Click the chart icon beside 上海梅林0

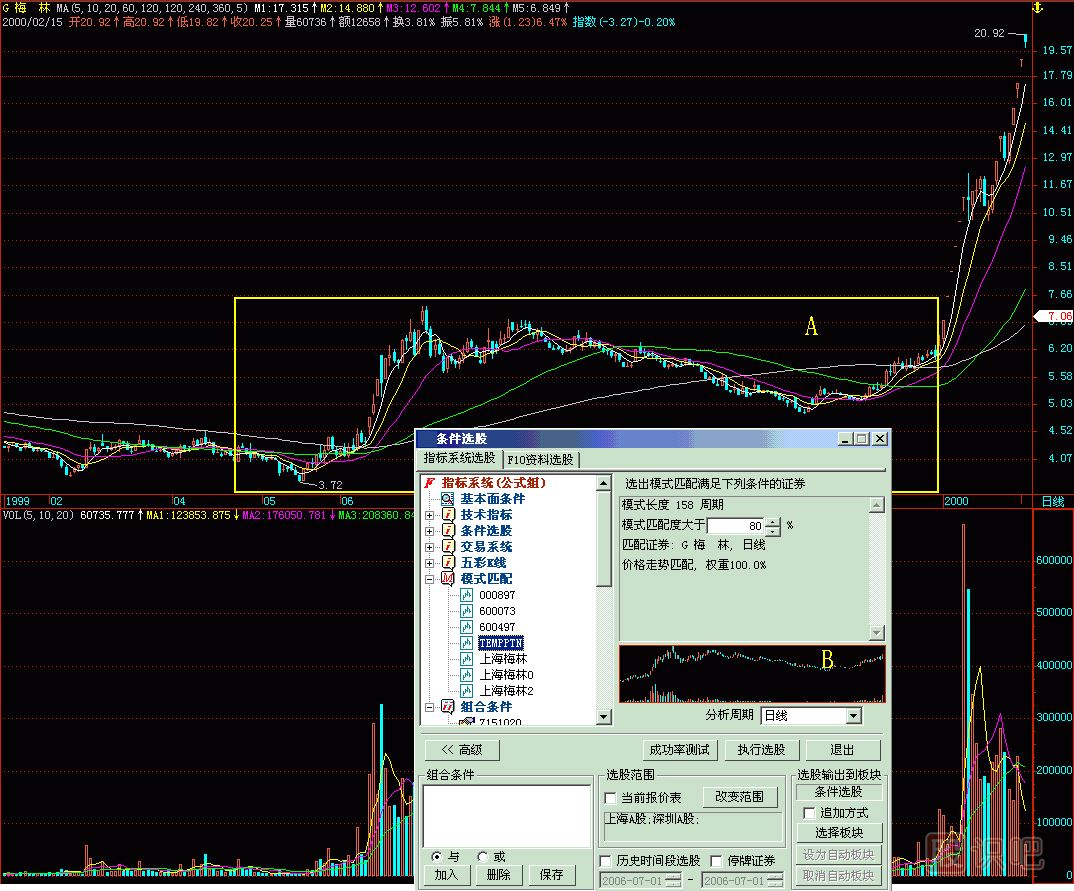[467, 675]
